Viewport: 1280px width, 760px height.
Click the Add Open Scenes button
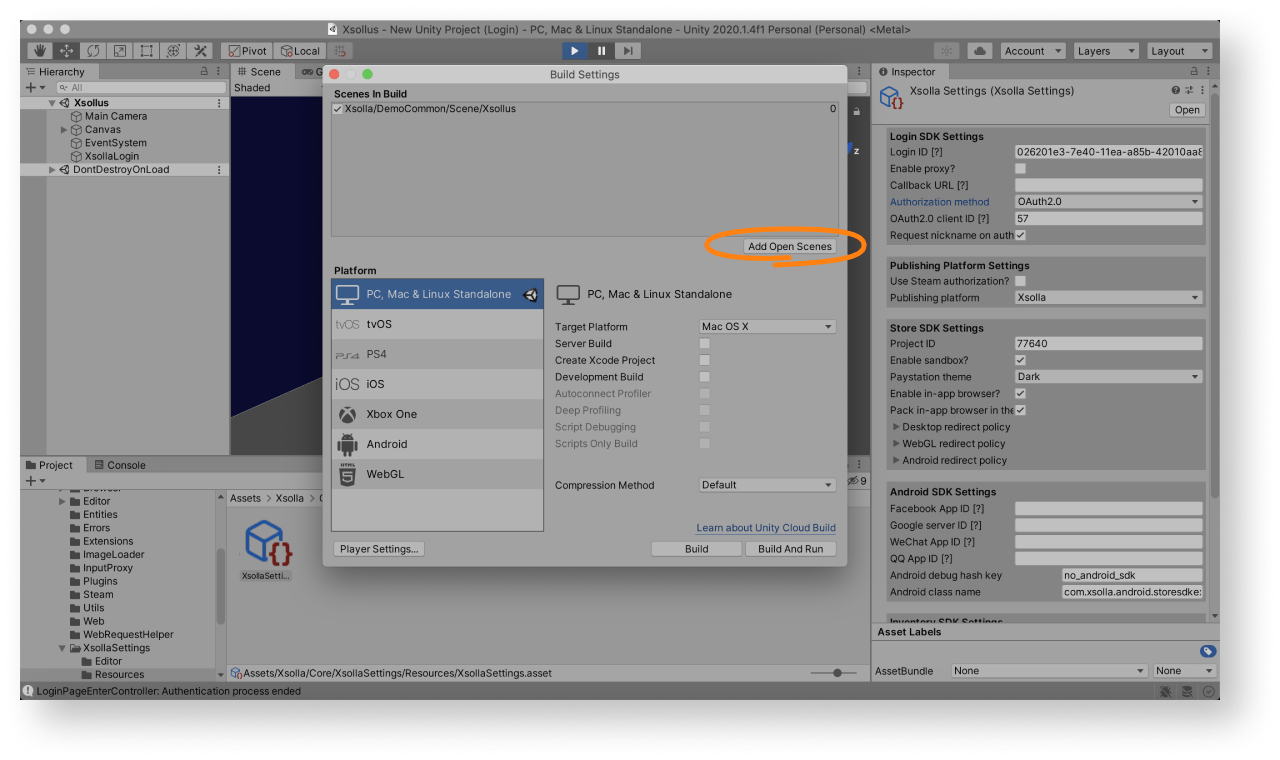(789, 246)
